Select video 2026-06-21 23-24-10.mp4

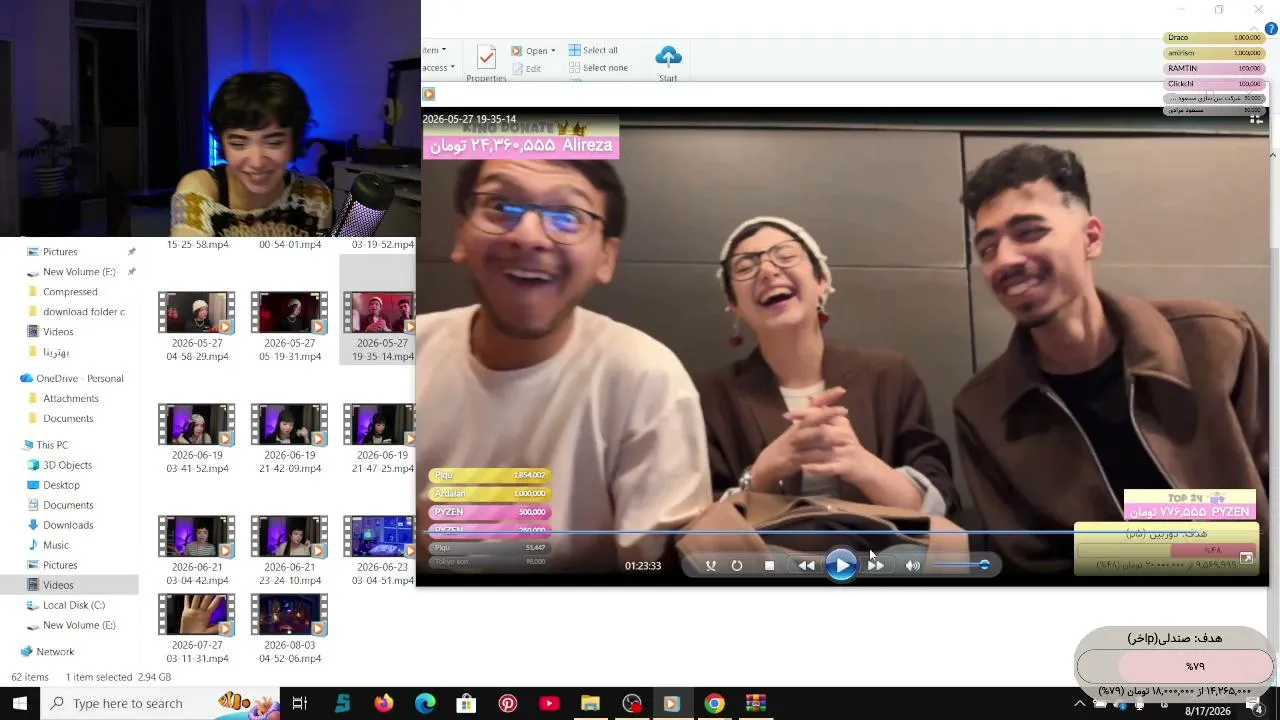(x=290, y=551)
